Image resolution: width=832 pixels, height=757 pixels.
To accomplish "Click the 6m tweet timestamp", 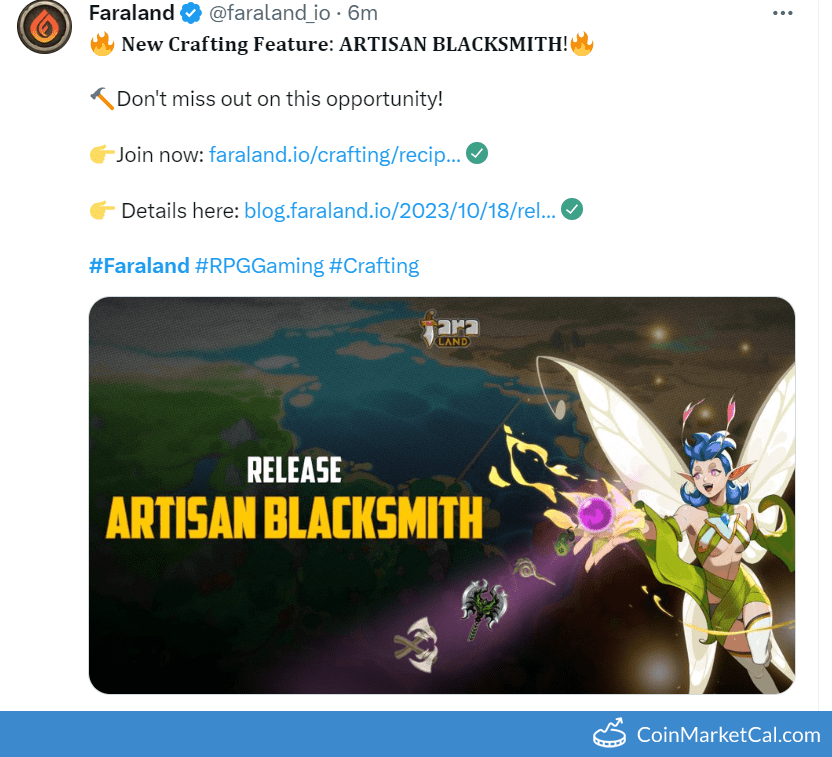I will 362,13.
